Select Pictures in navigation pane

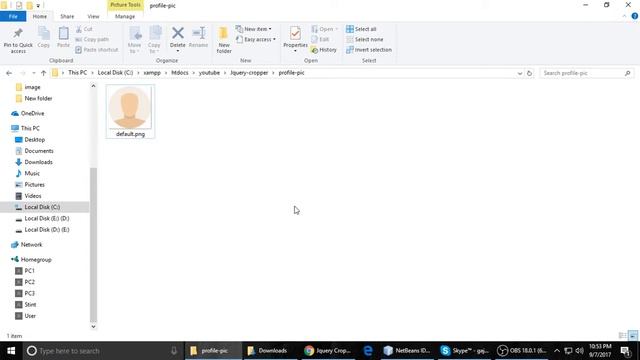pyautogui.click(x=34, y=185)
